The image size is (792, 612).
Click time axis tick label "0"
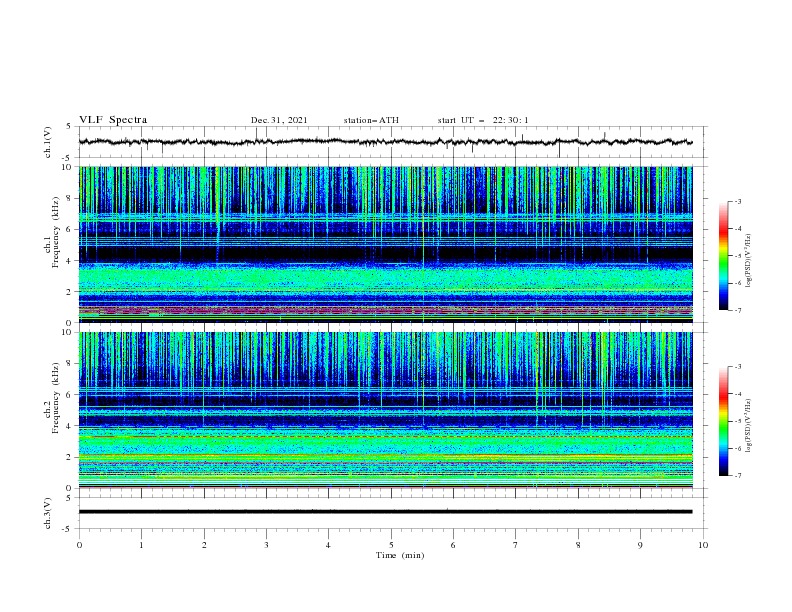[x=79, y=545]
